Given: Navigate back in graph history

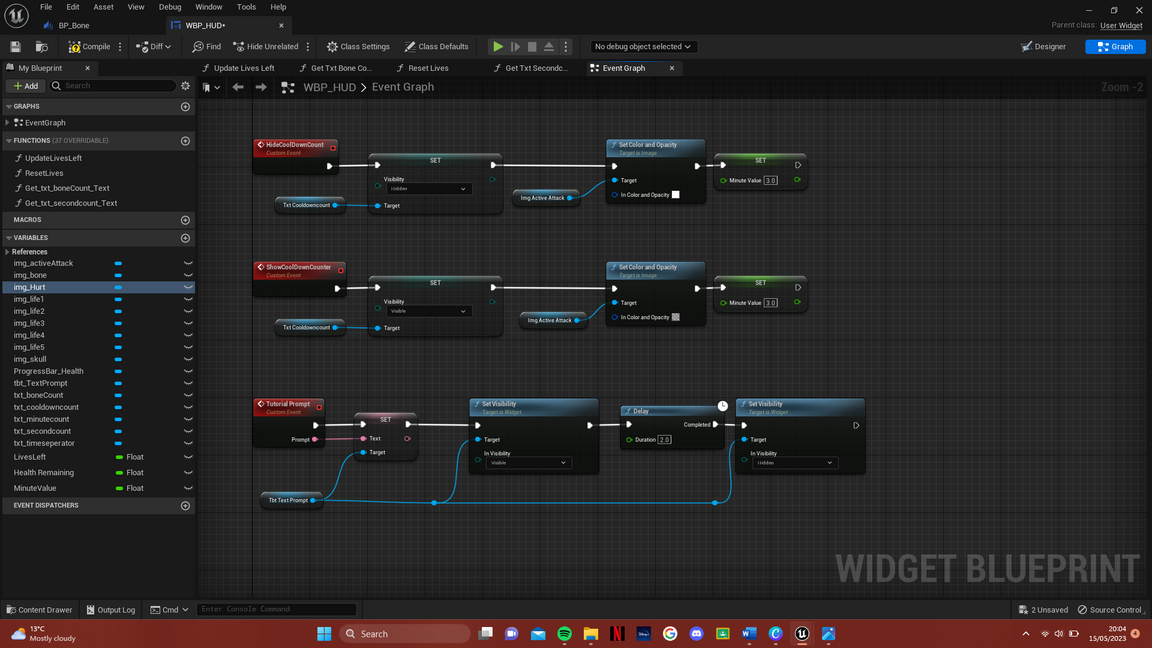Looking at the screenshot, I should pyautogui.click(x=238, y=87).
